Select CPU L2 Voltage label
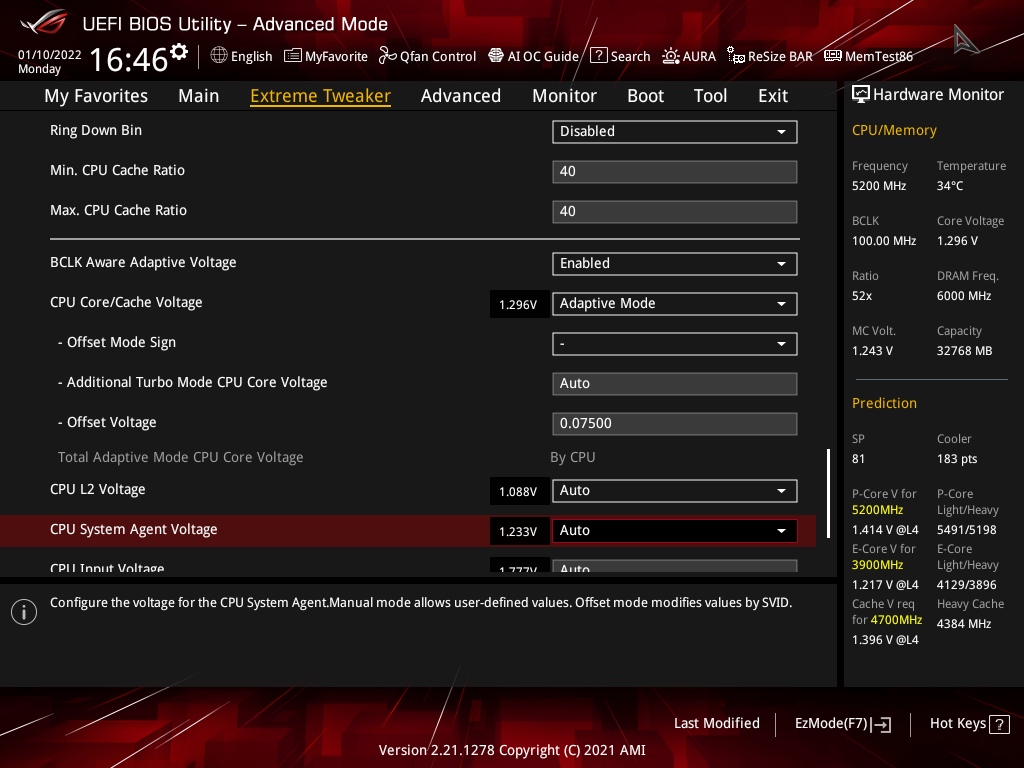 tap(98, 489)
